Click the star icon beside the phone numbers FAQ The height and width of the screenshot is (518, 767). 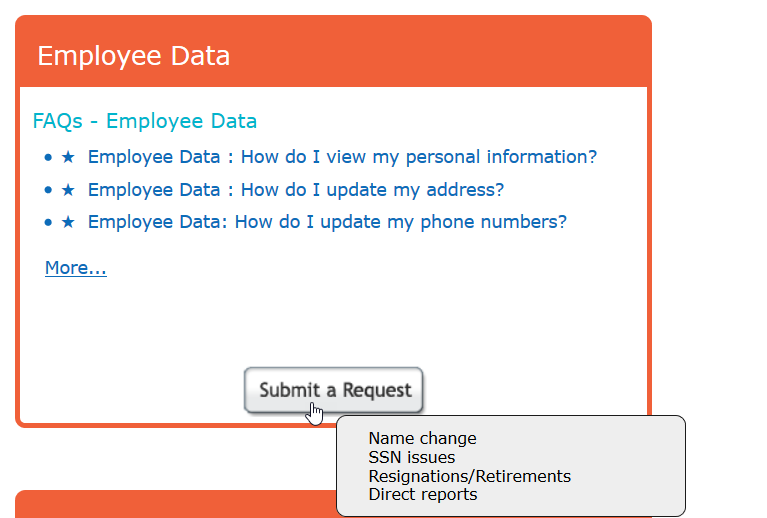click(x=68, y=222)
